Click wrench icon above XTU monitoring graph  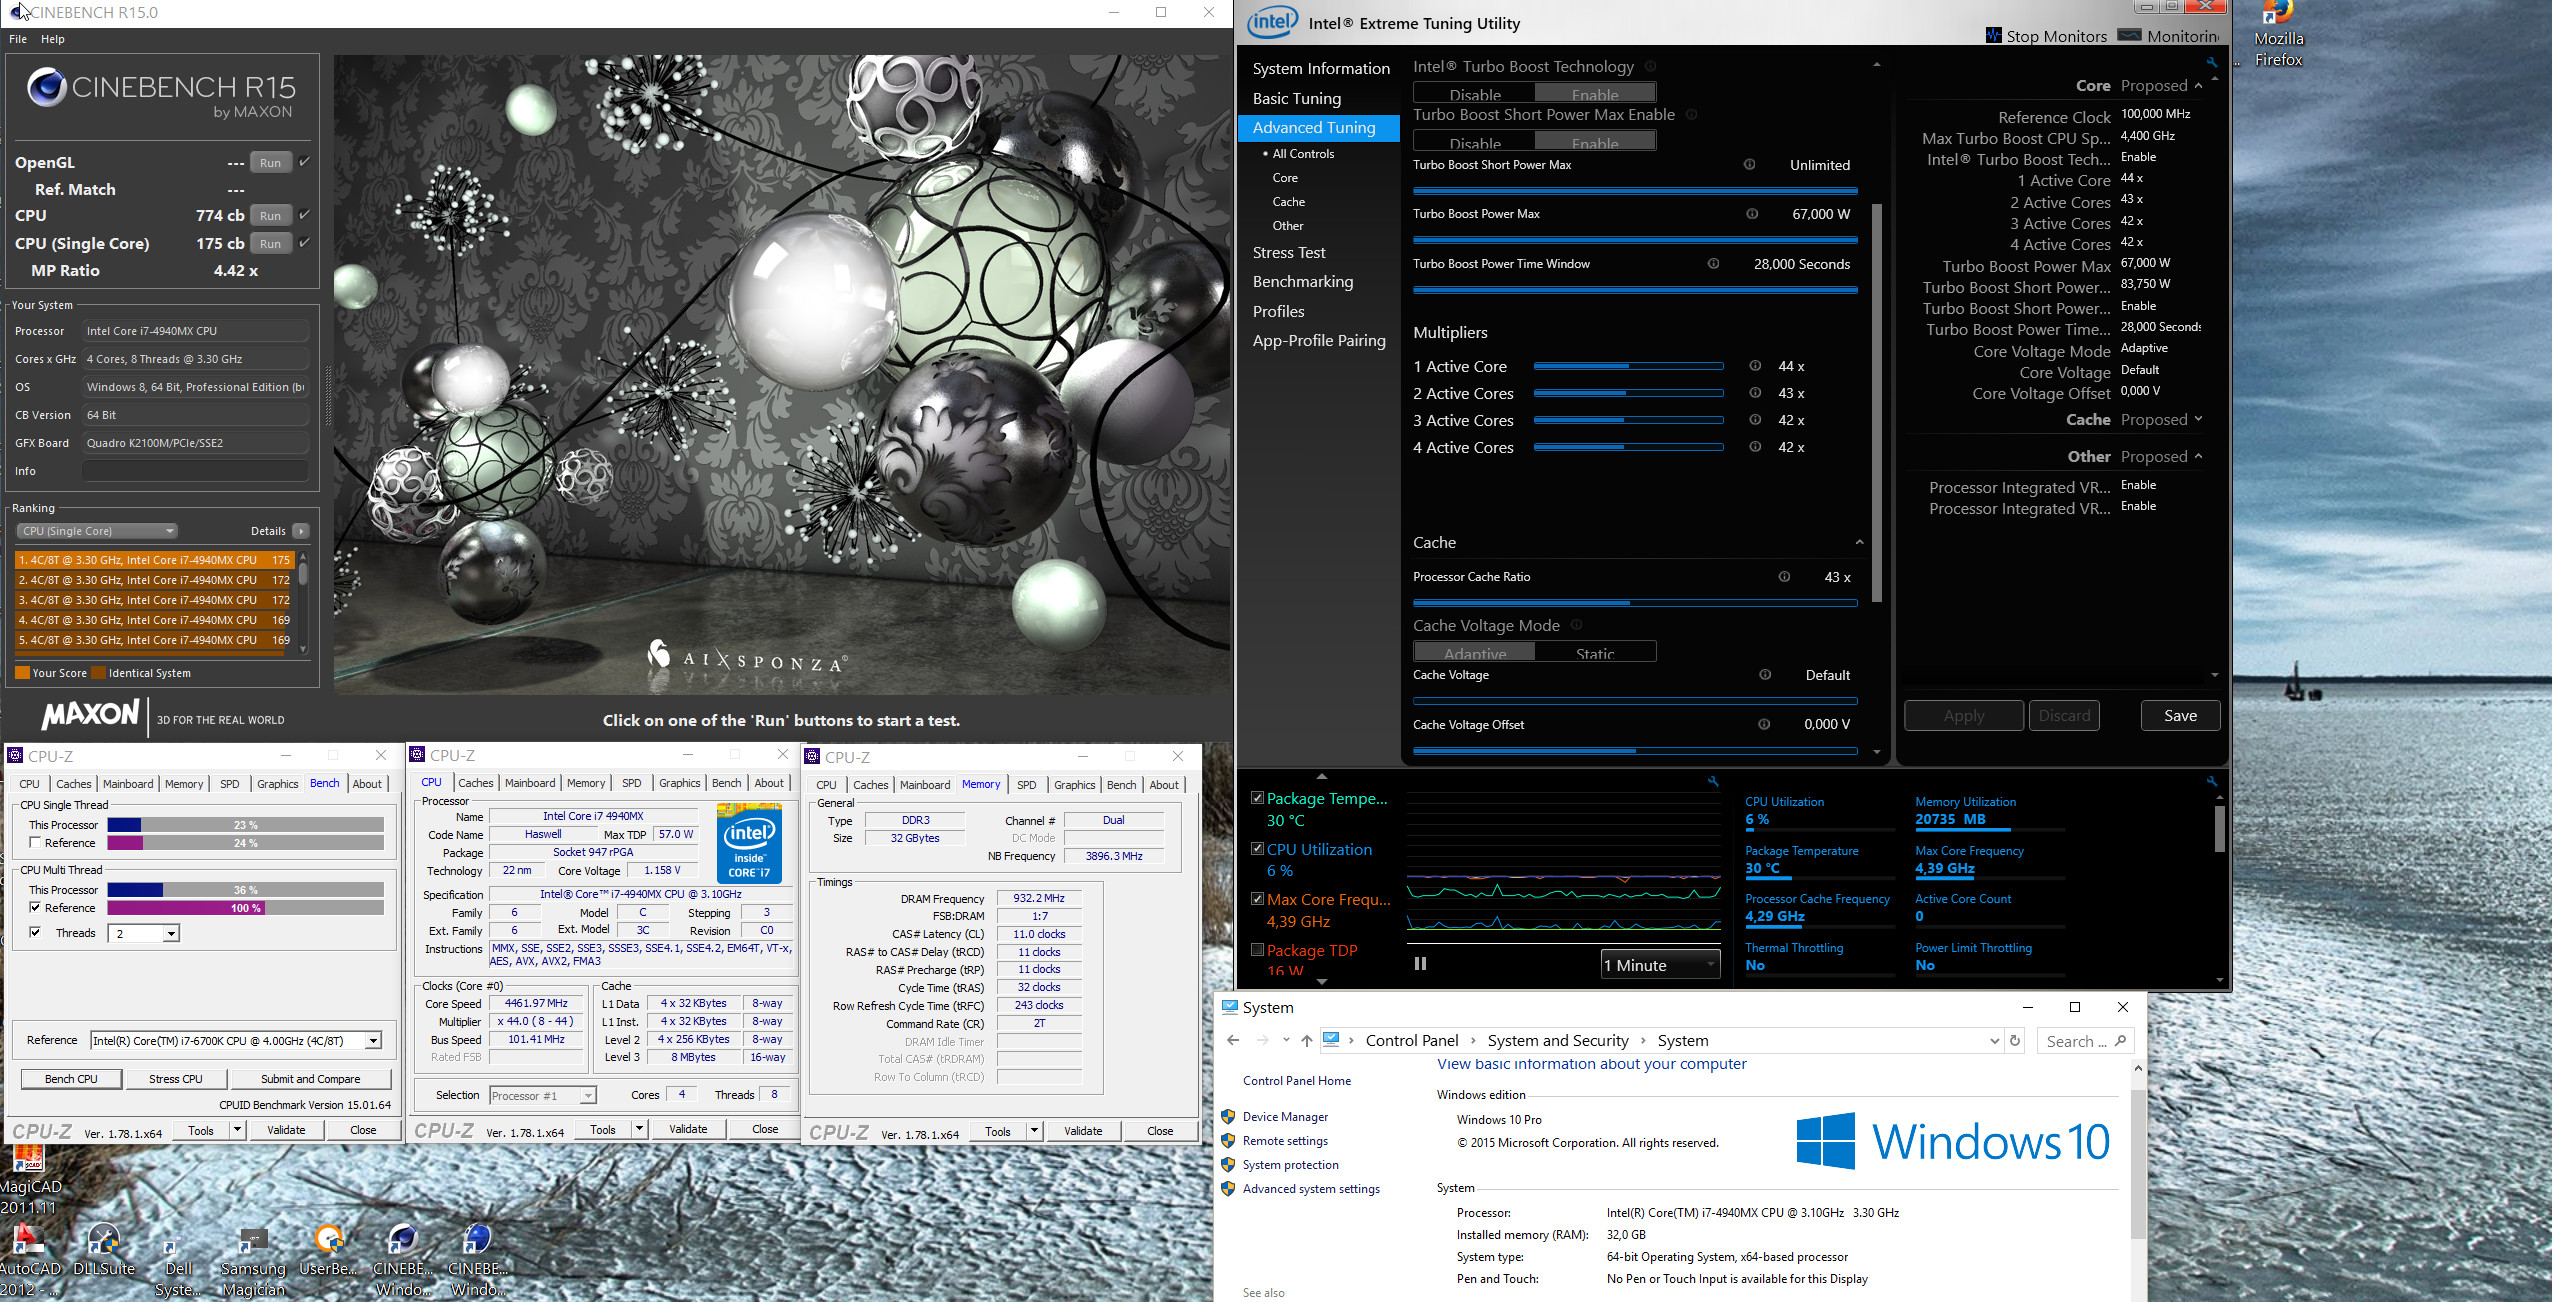point(1713,781)
